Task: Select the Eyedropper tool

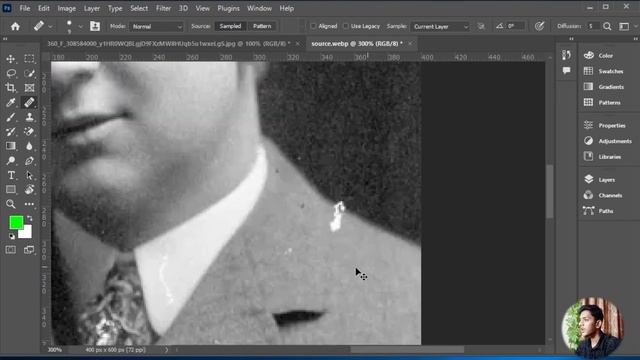Action: tap(11, 102)
